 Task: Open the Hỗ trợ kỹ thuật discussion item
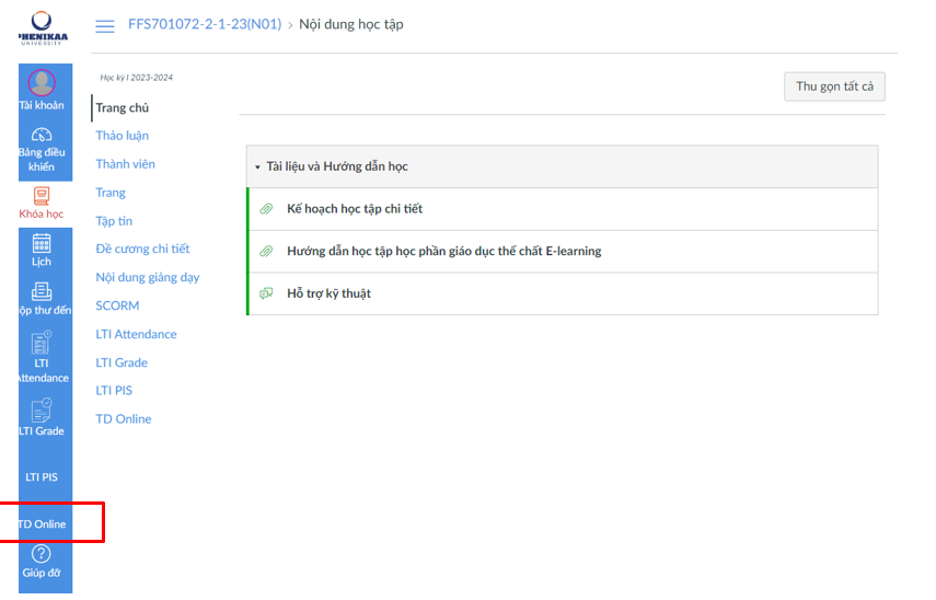pyautogui.click(x=329, y=293)
